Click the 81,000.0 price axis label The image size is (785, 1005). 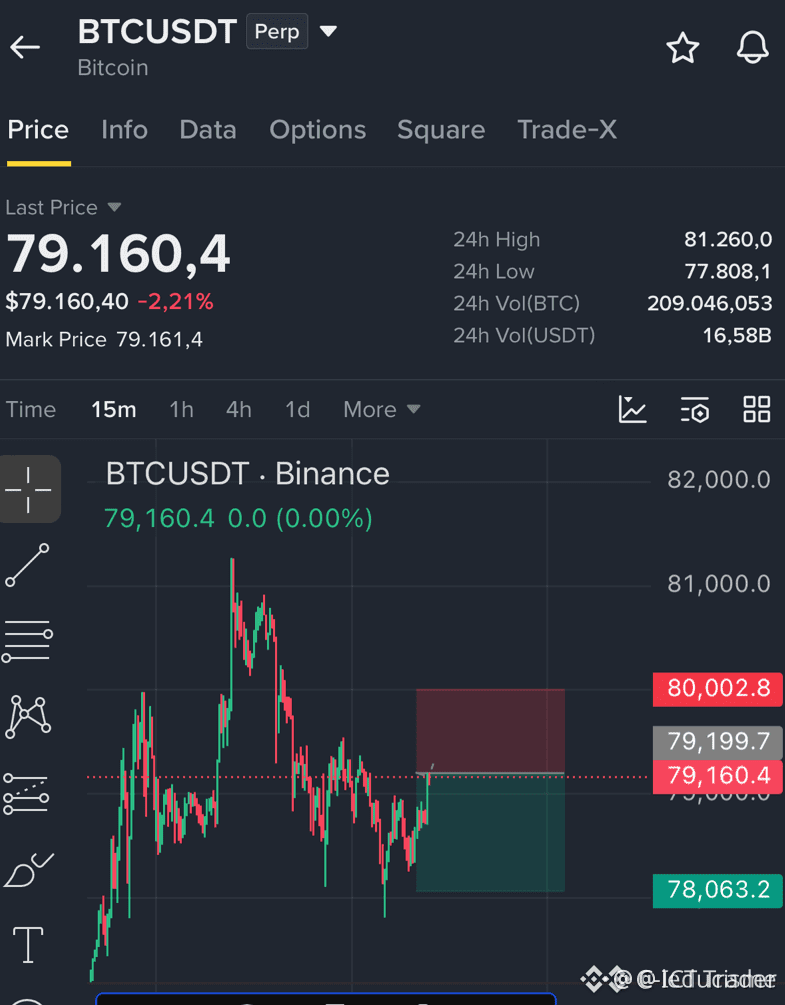click(718, 584)
